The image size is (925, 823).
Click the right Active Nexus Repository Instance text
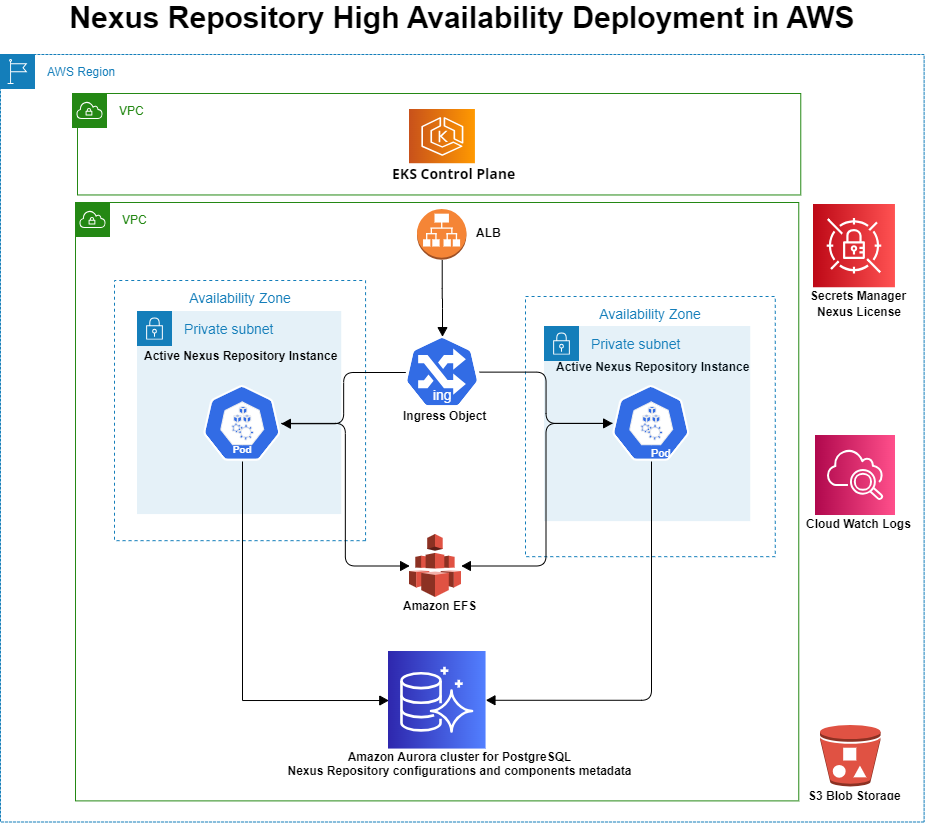[652, 366]
